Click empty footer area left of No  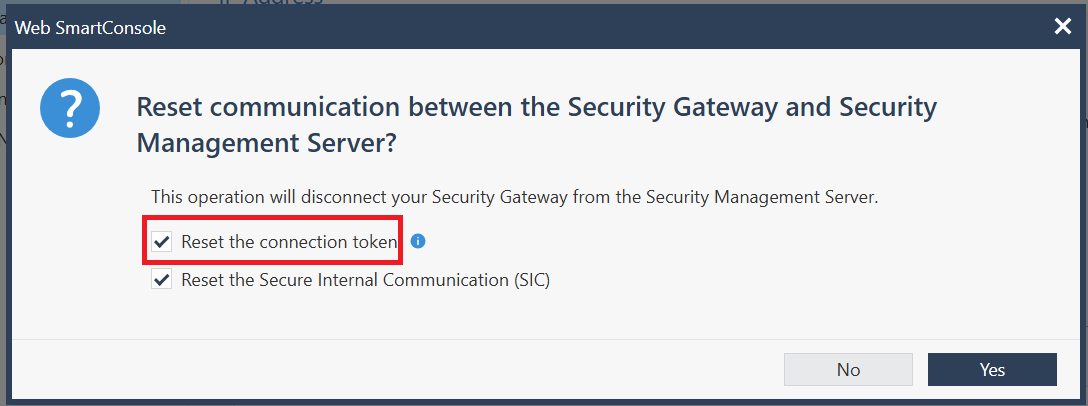coord(396,370)
